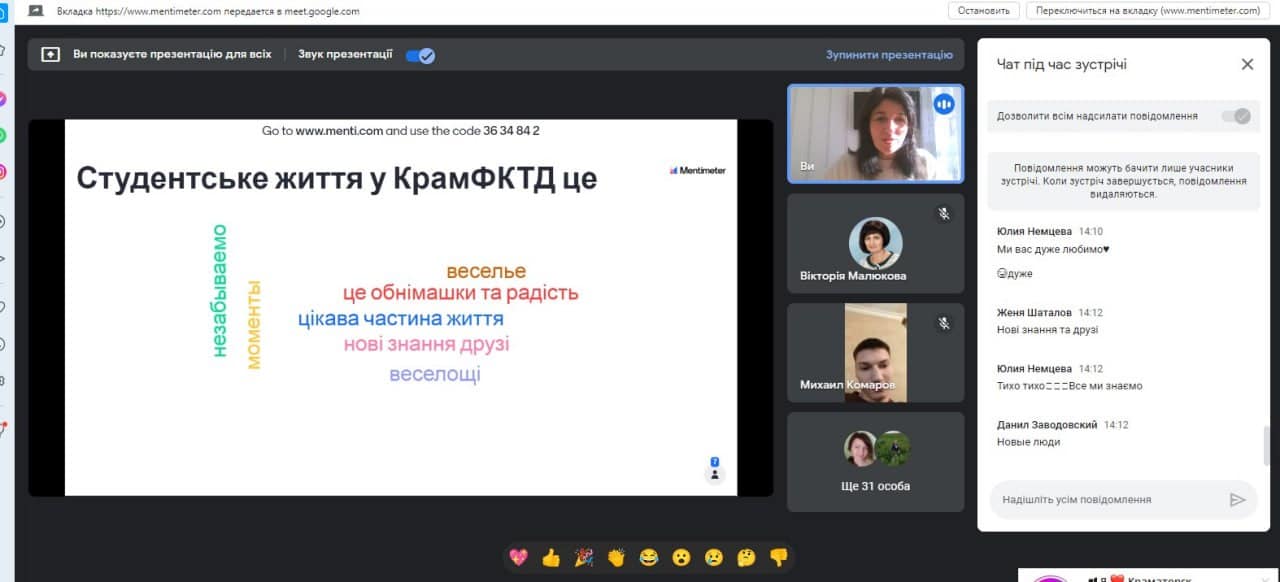
Task: Click sender name Данил Заводовский in chat
Action: click(1047, 425)
